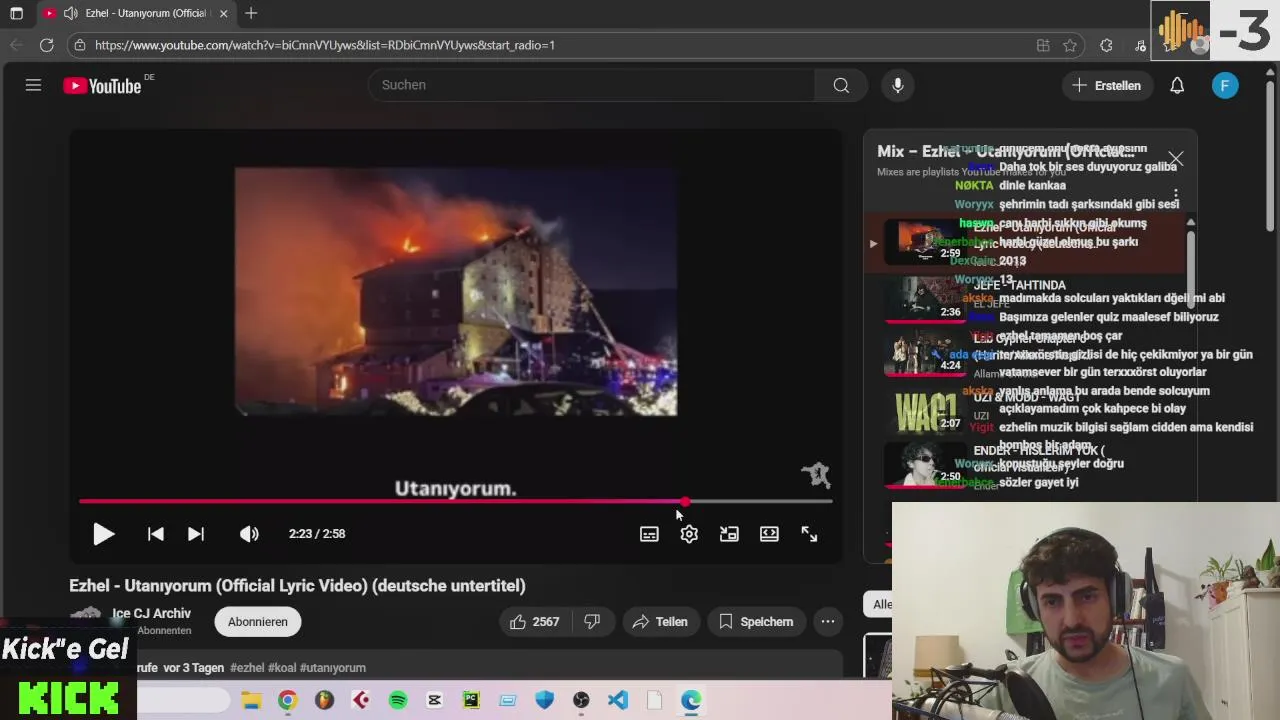This screenshot has width=1280, height=720.
Task: Open File Explorer from the taskbar
Action: pos(251,700)
